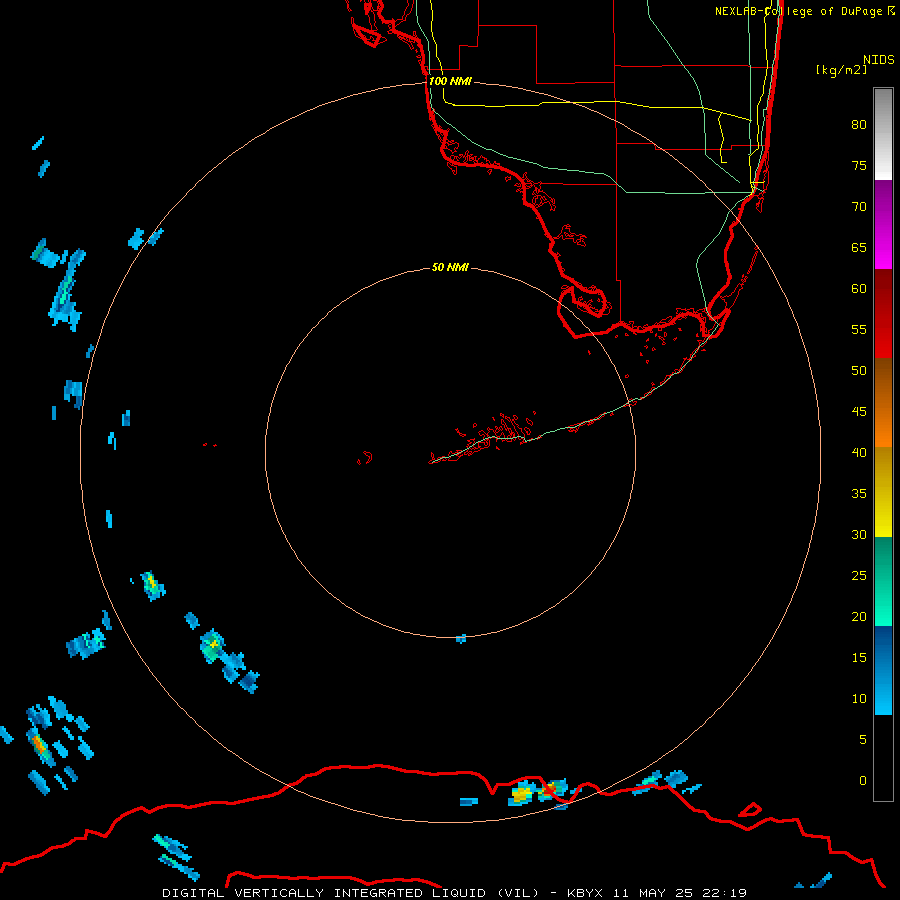Pick the "5" scale value
Viewport: 900px width, 900px height.
pos(863,740)
